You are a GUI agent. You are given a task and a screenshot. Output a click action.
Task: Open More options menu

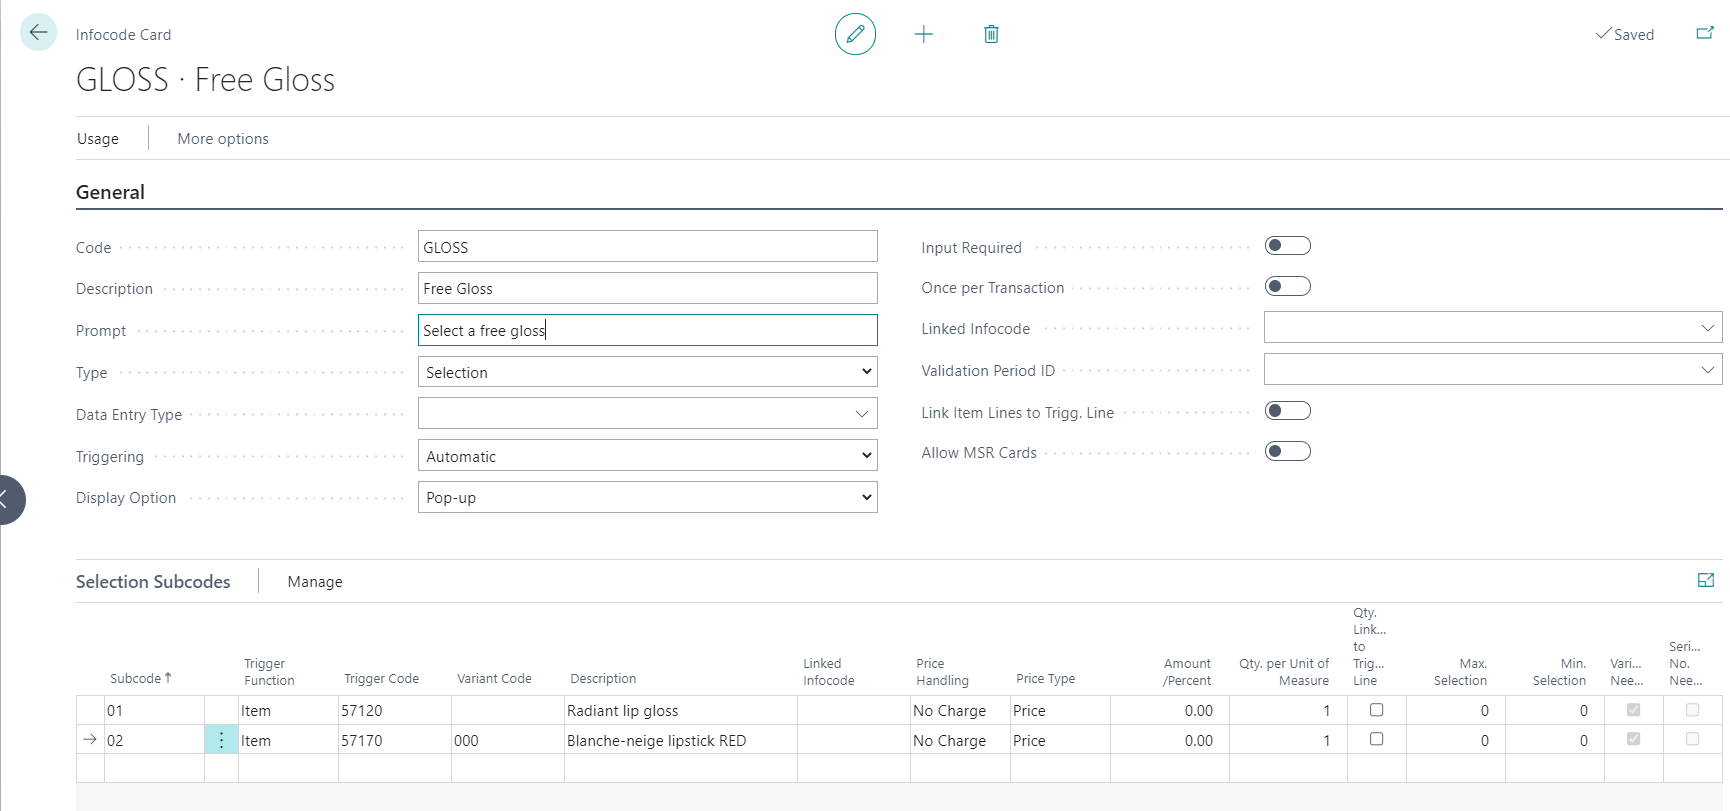point(223,139)
